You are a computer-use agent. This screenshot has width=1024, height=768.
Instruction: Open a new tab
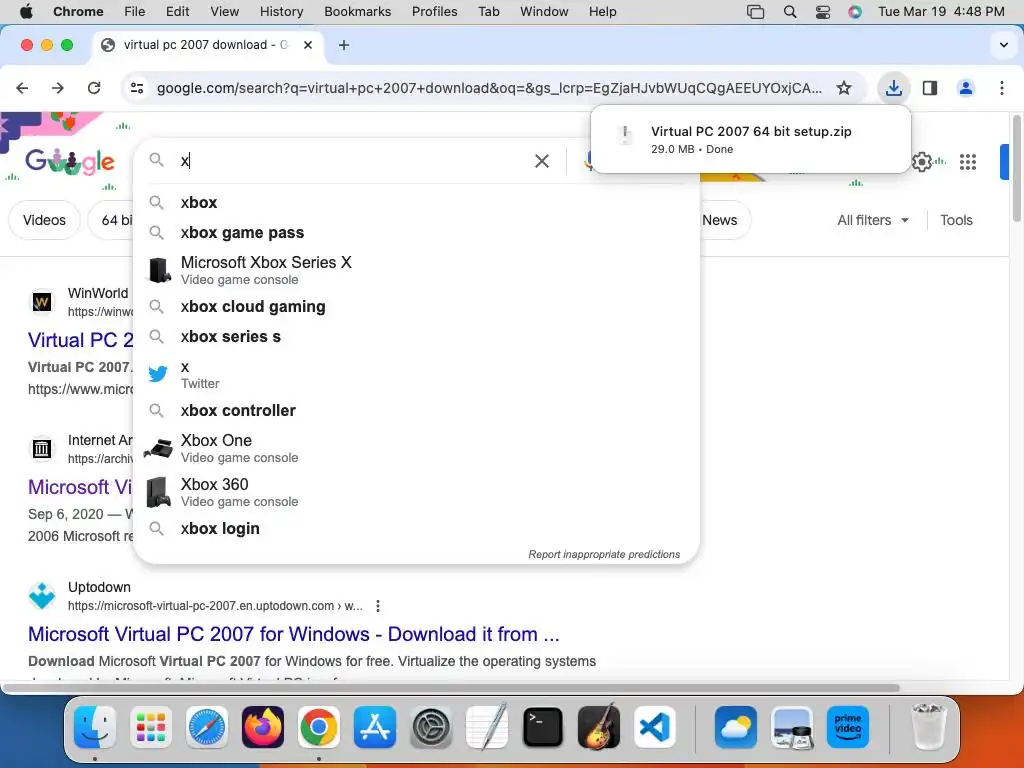click(344, 45)
